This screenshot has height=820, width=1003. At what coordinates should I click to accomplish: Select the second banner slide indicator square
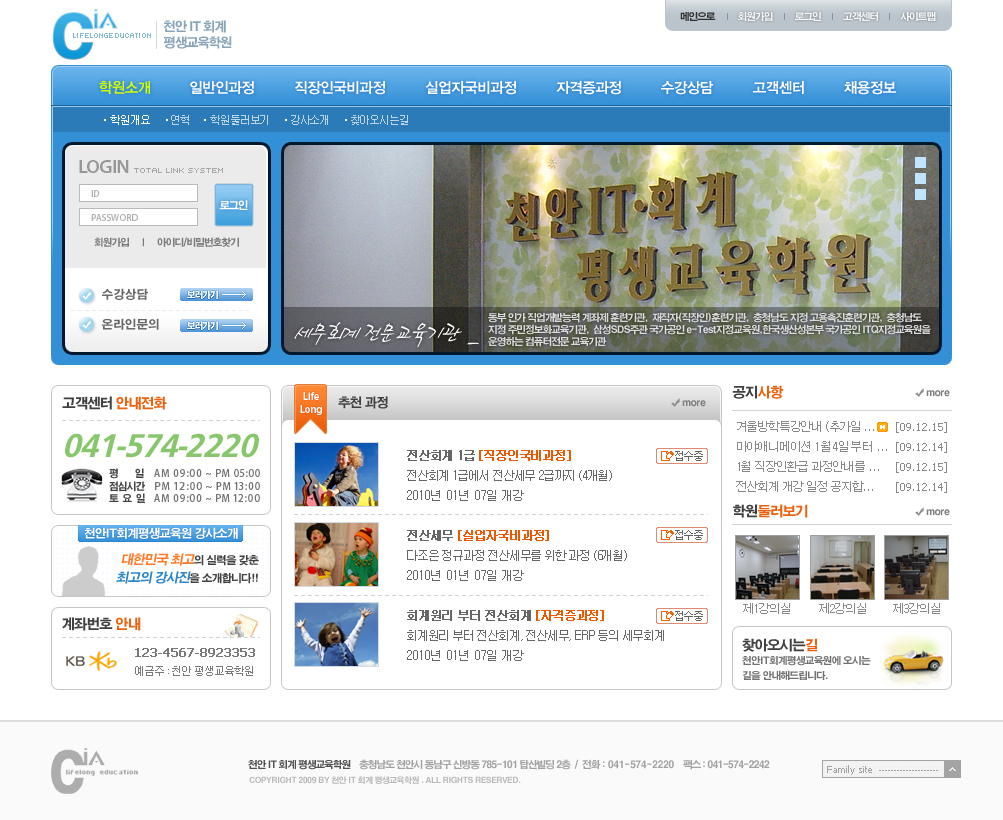pos(920,179)
